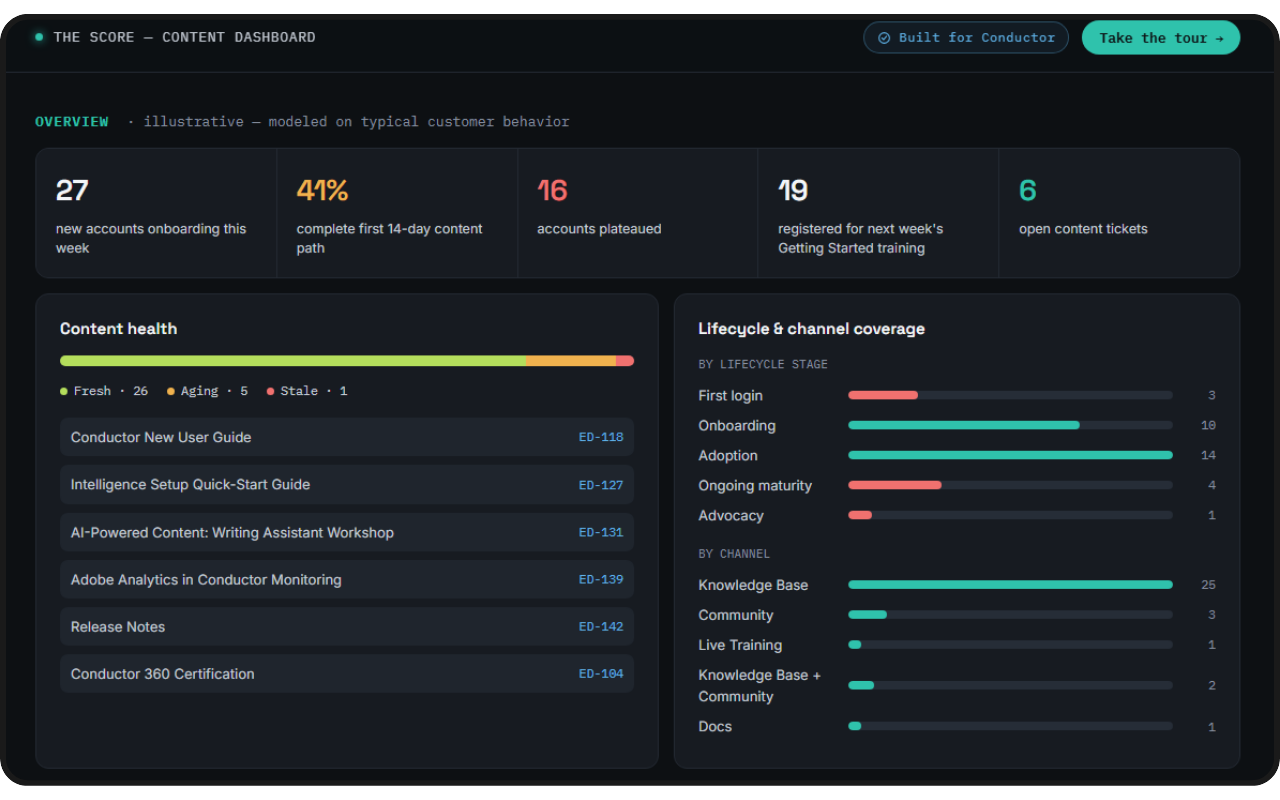Select the 6 open content tickets card
Screen dimensions: 1280x800
click(1119, 213)
